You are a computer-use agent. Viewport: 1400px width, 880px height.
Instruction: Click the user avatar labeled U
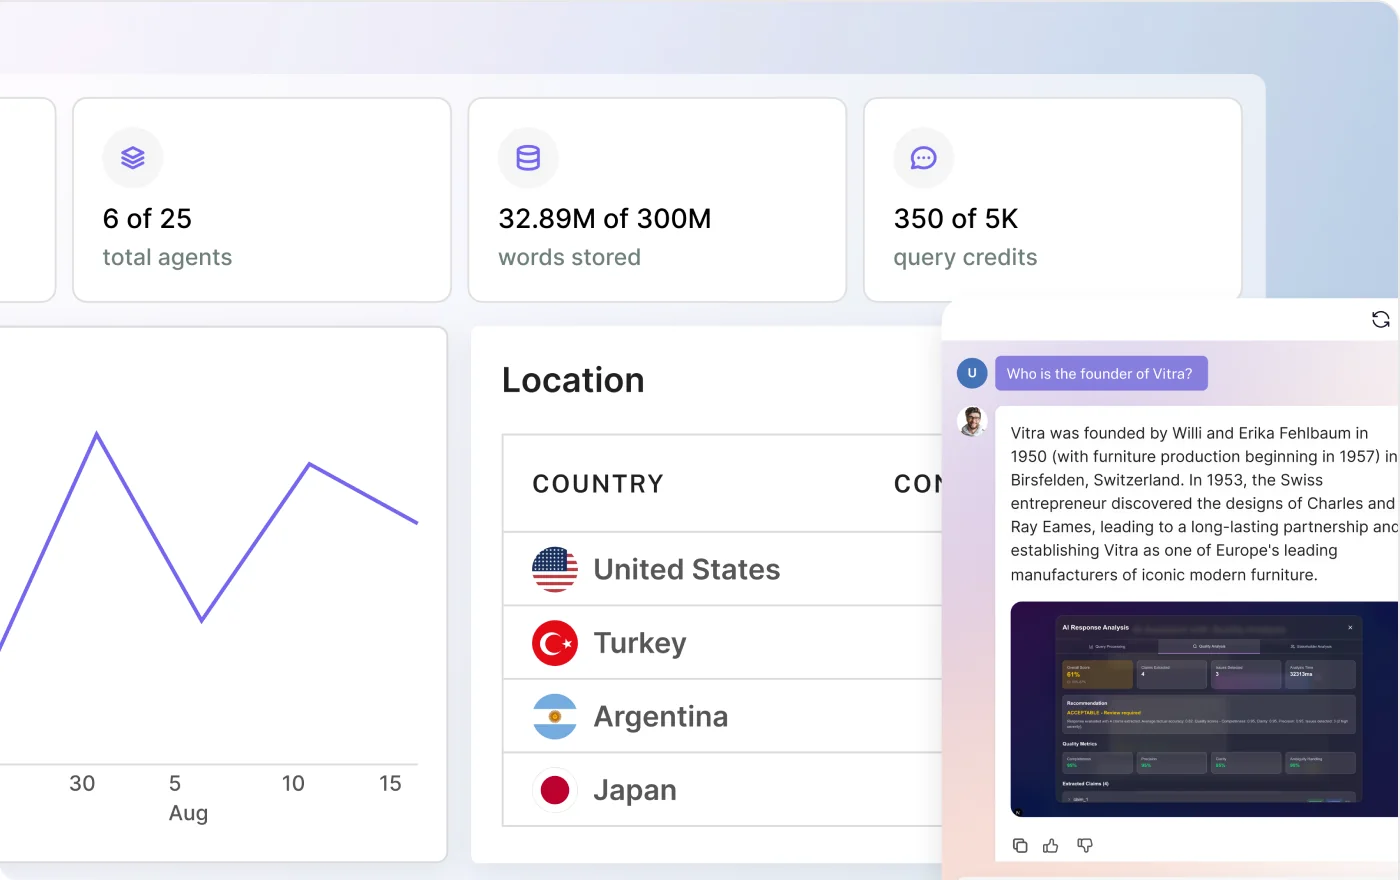tap(972, 373)
